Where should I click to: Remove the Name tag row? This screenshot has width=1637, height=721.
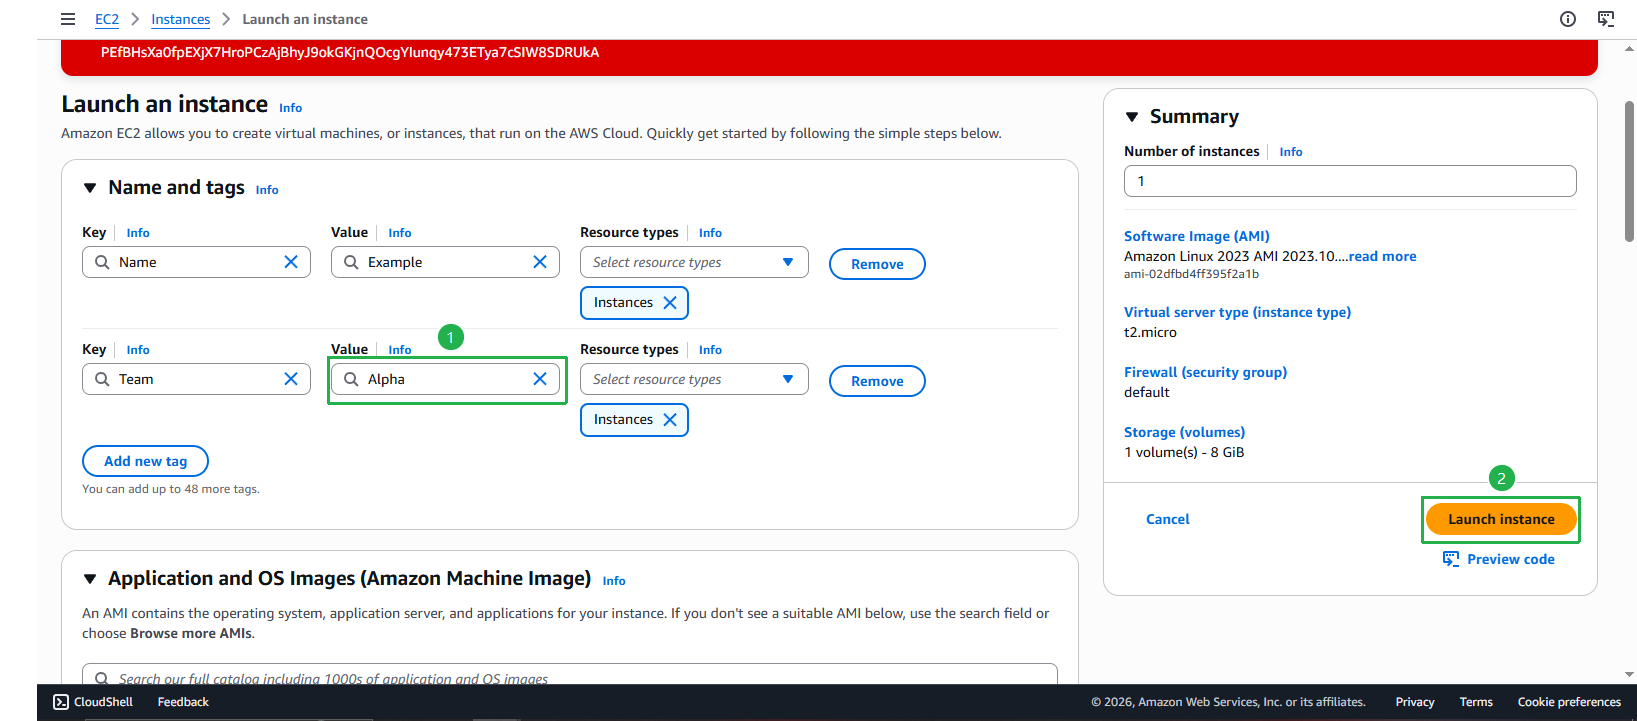(877, 264)
